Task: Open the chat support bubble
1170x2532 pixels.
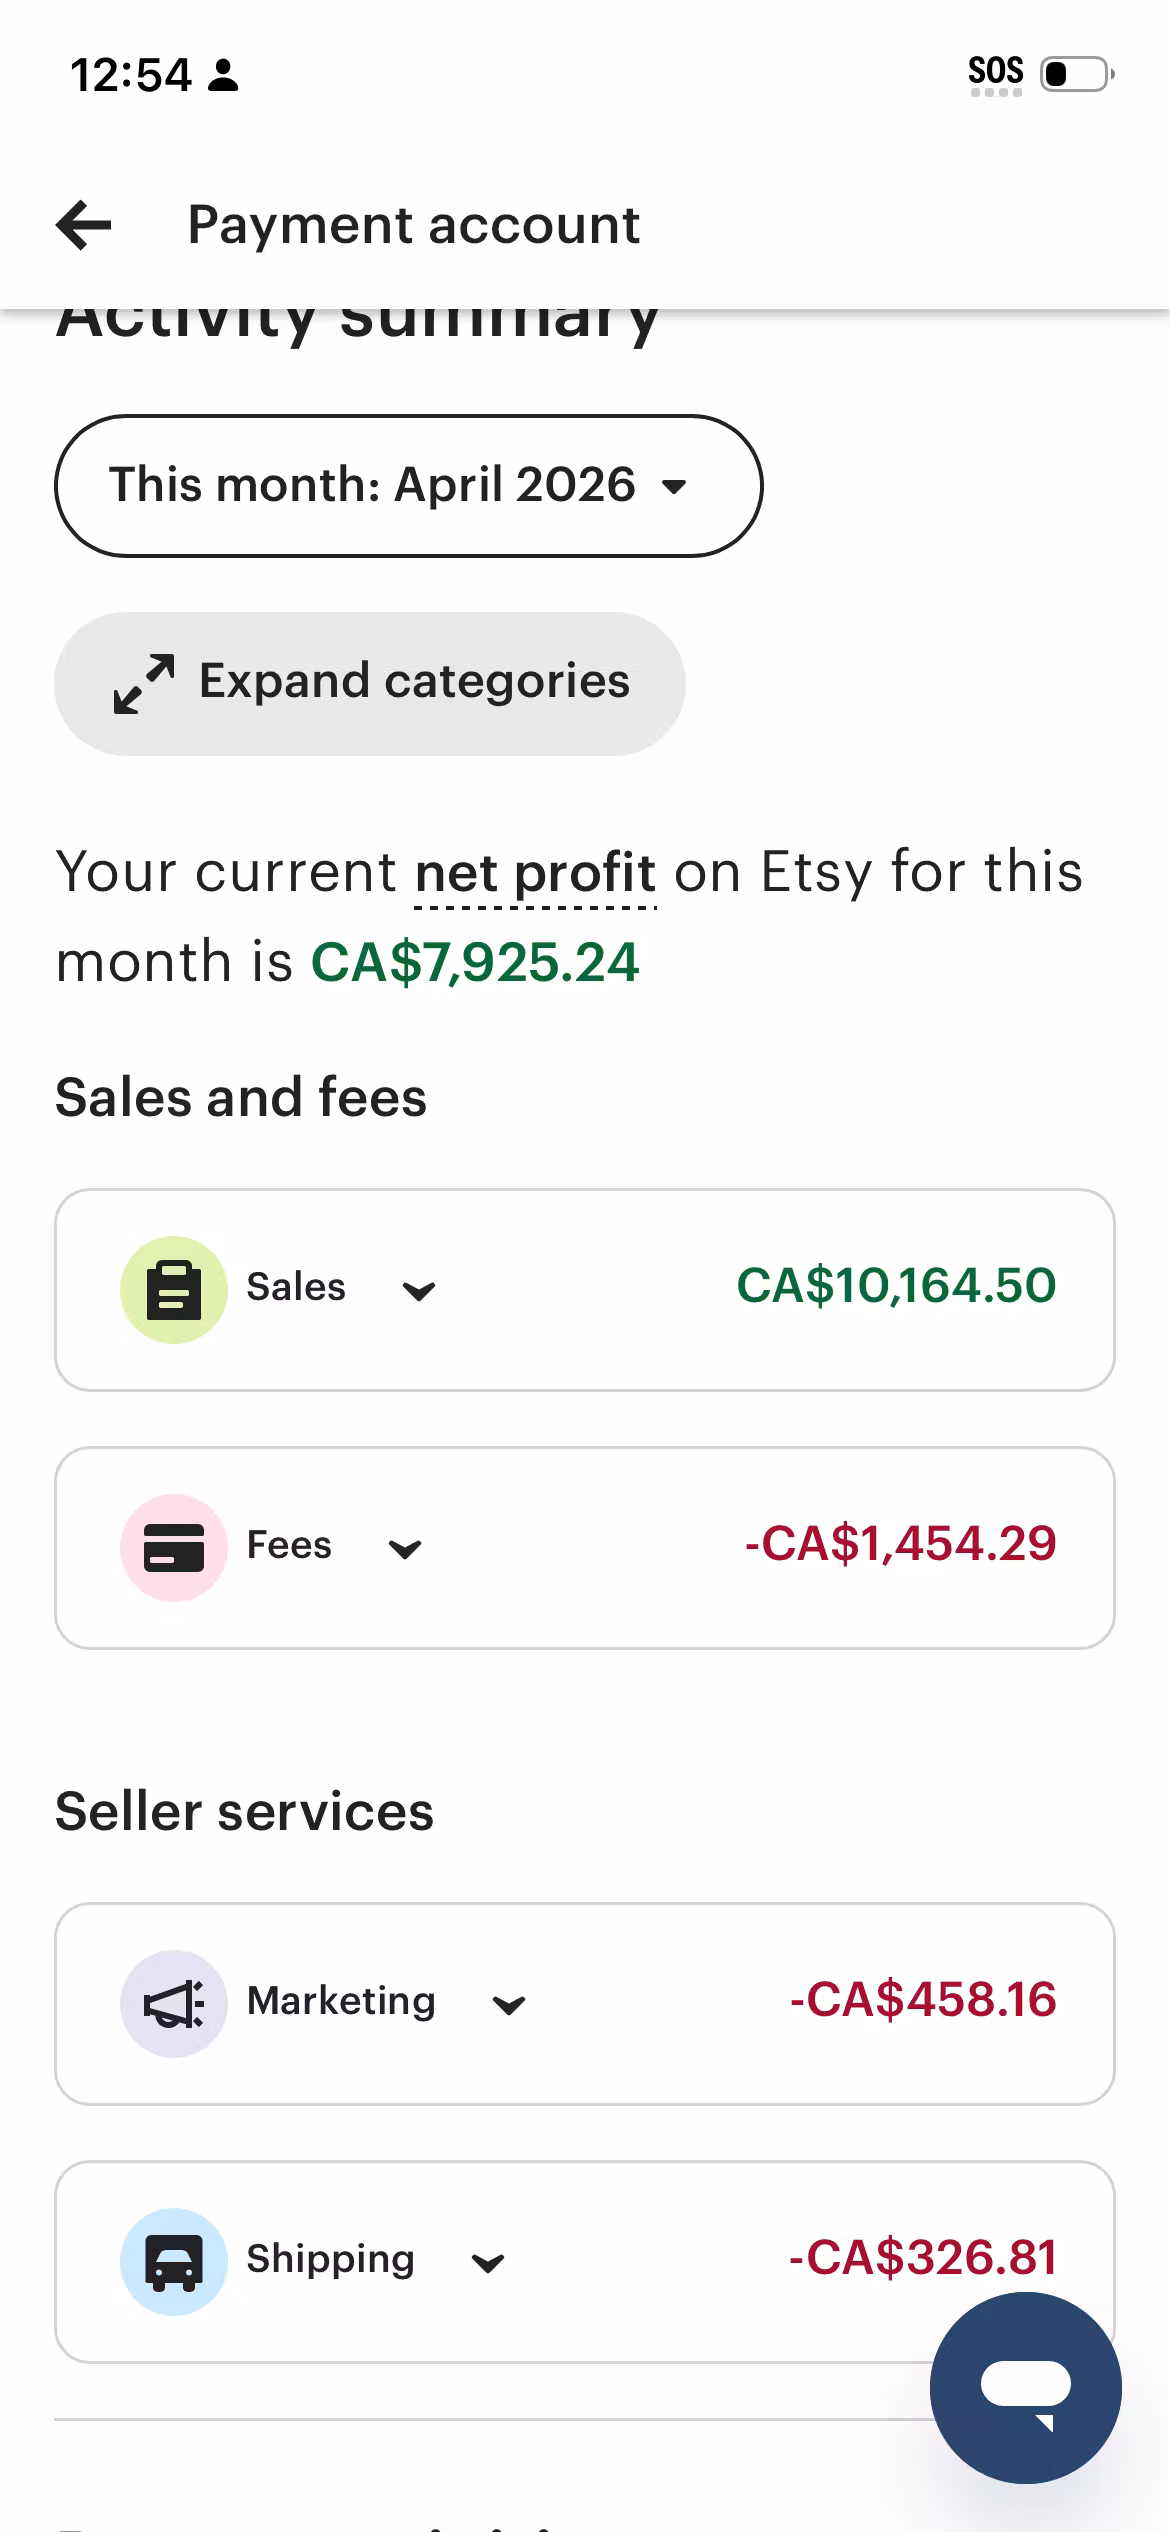Action: [x=1025, y=2387]
